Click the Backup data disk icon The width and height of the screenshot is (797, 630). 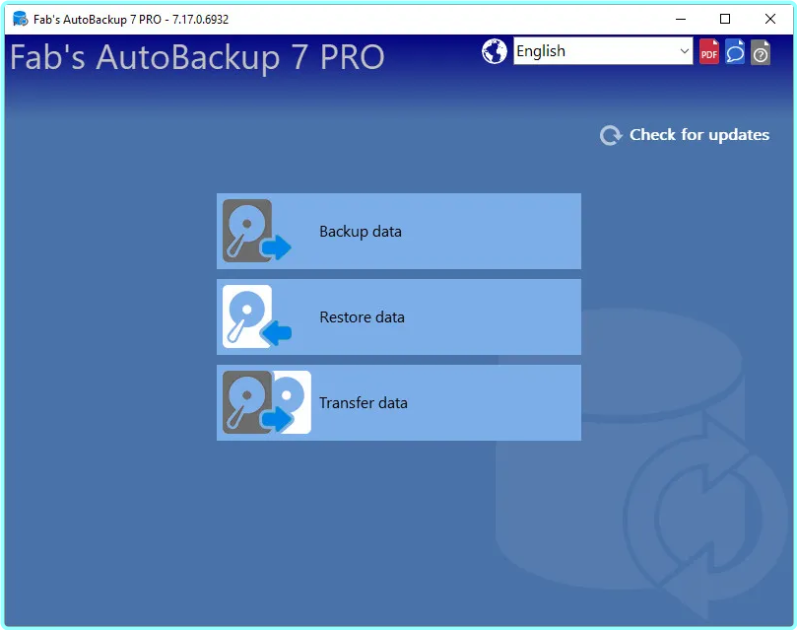pos(255,231)
